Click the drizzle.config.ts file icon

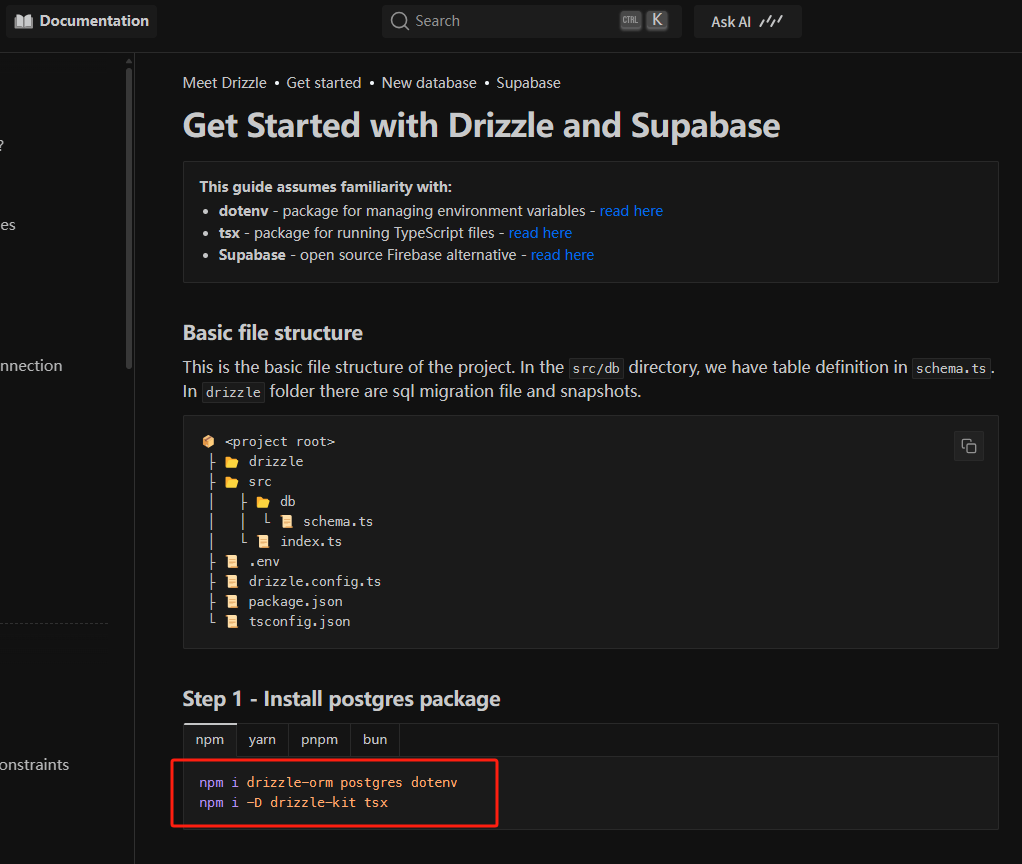coord(231,582)
